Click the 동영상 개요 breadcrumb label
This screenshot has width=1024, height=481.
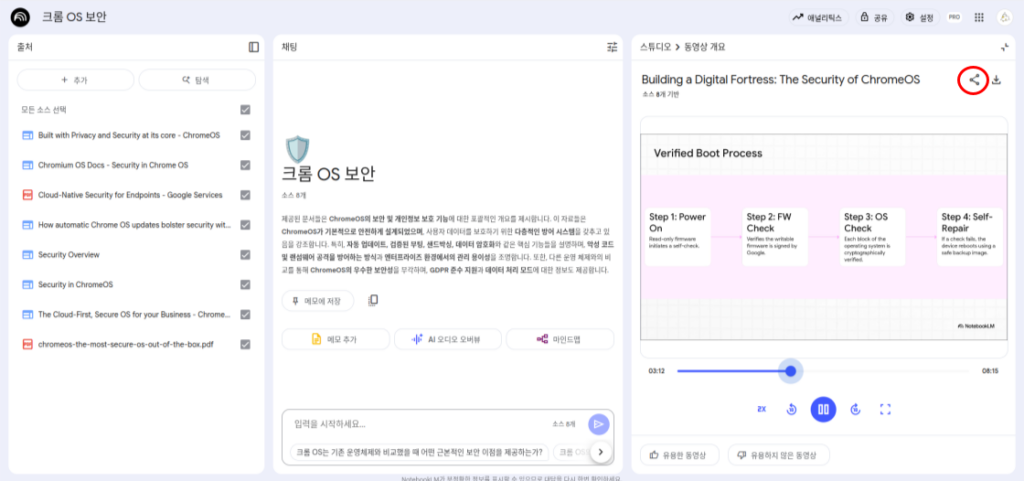click(705, 47)
